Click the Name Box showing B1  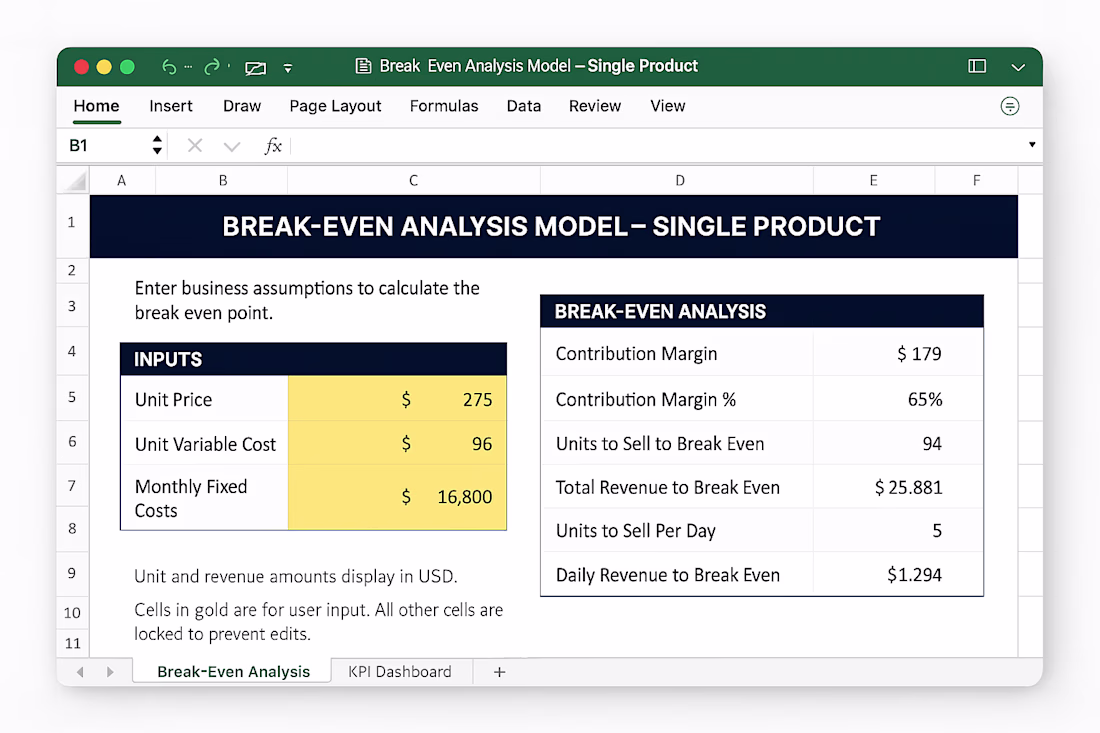105,145
